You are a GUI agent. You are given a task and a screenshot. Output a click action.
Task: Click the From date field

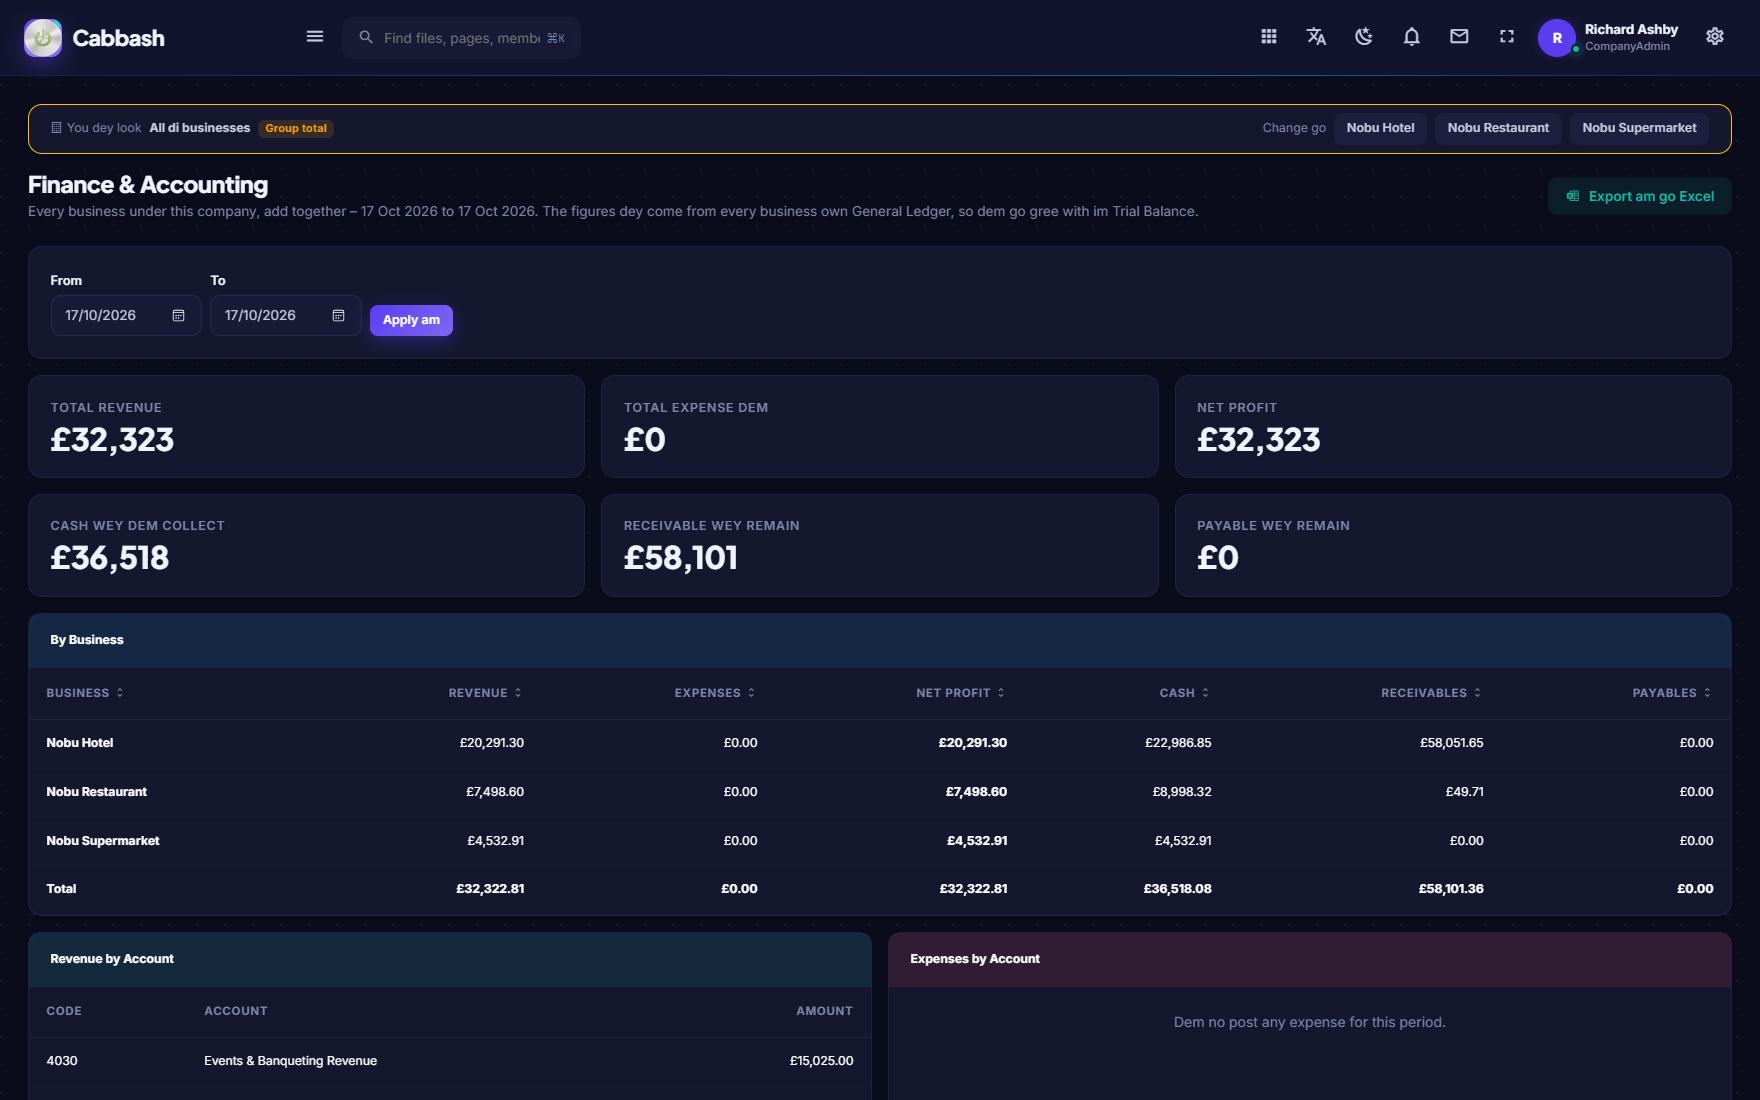pyautogui.click(x=126, y=316)
